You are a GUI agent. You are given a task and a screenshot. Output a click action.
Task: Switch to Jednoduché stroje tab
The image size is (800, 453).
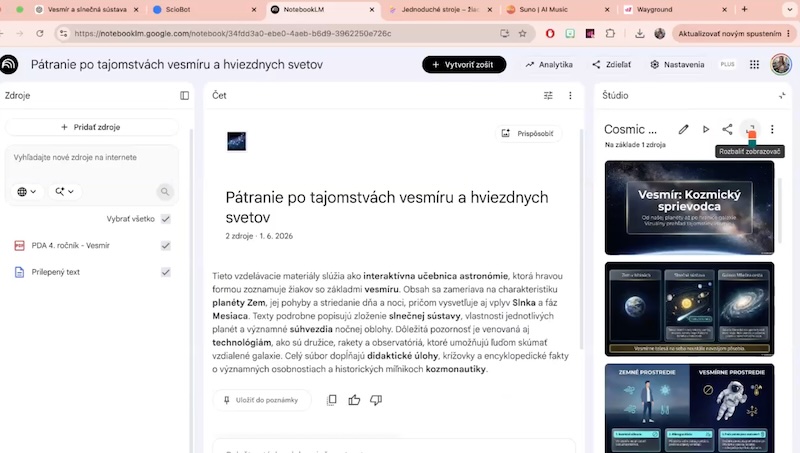(x=441, y=9)
